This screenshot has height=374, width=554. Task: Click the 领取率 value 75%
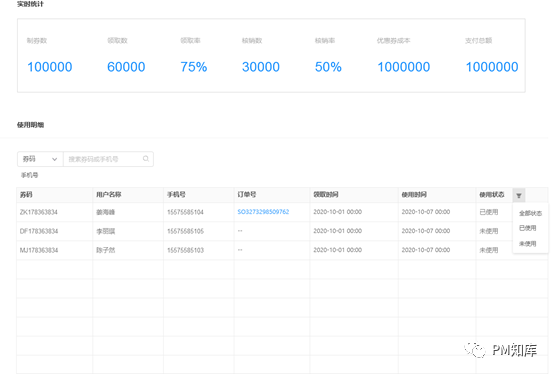[x=194, y=67]
